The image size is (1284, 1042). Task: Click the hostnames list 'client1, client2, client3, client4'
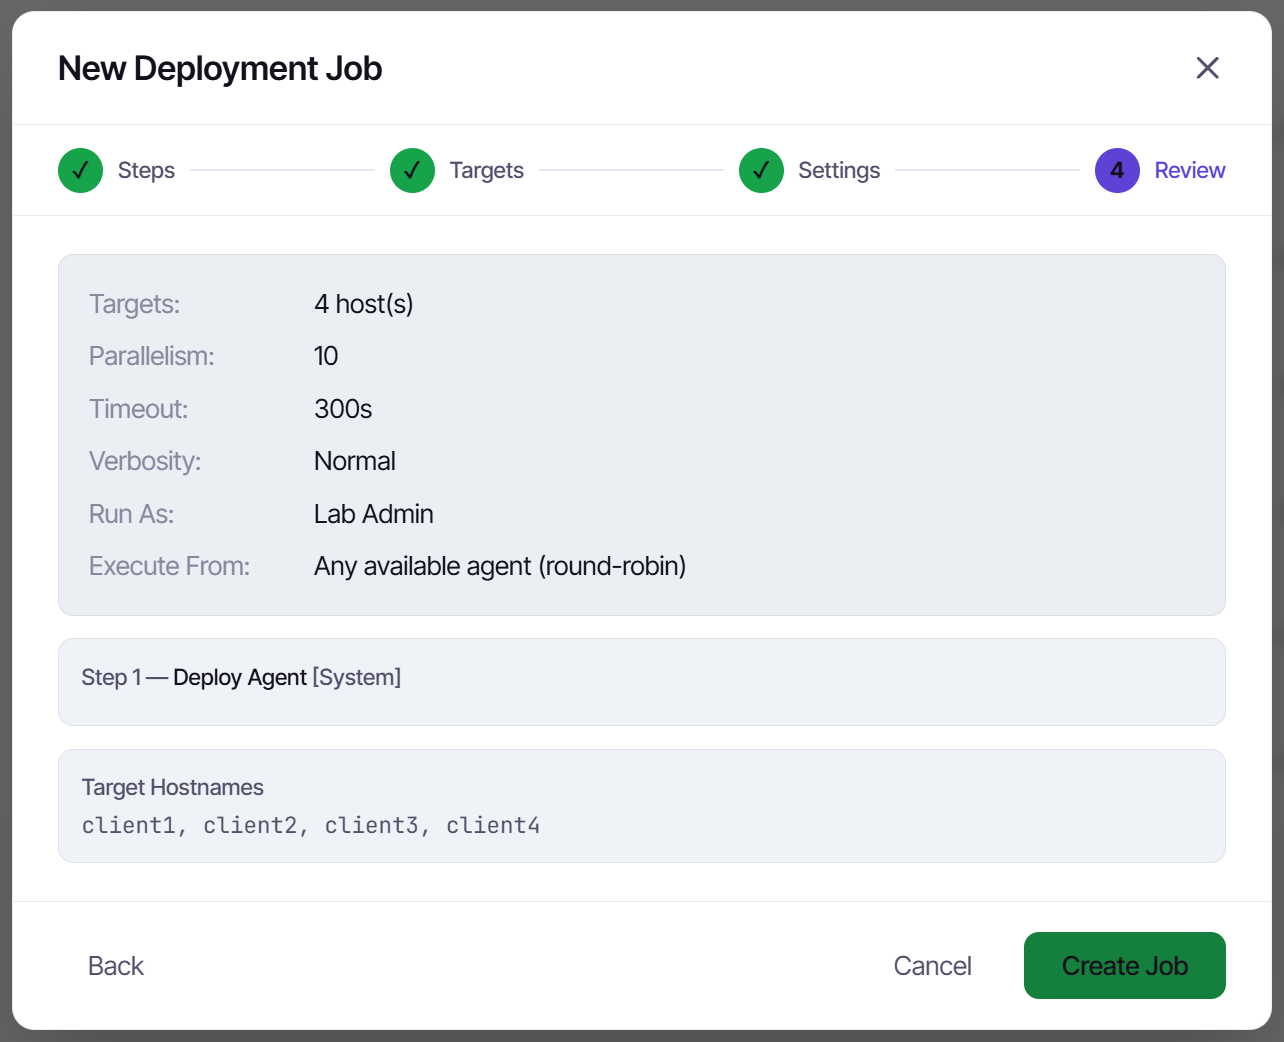pyautogui.click(x=311, y=825)
